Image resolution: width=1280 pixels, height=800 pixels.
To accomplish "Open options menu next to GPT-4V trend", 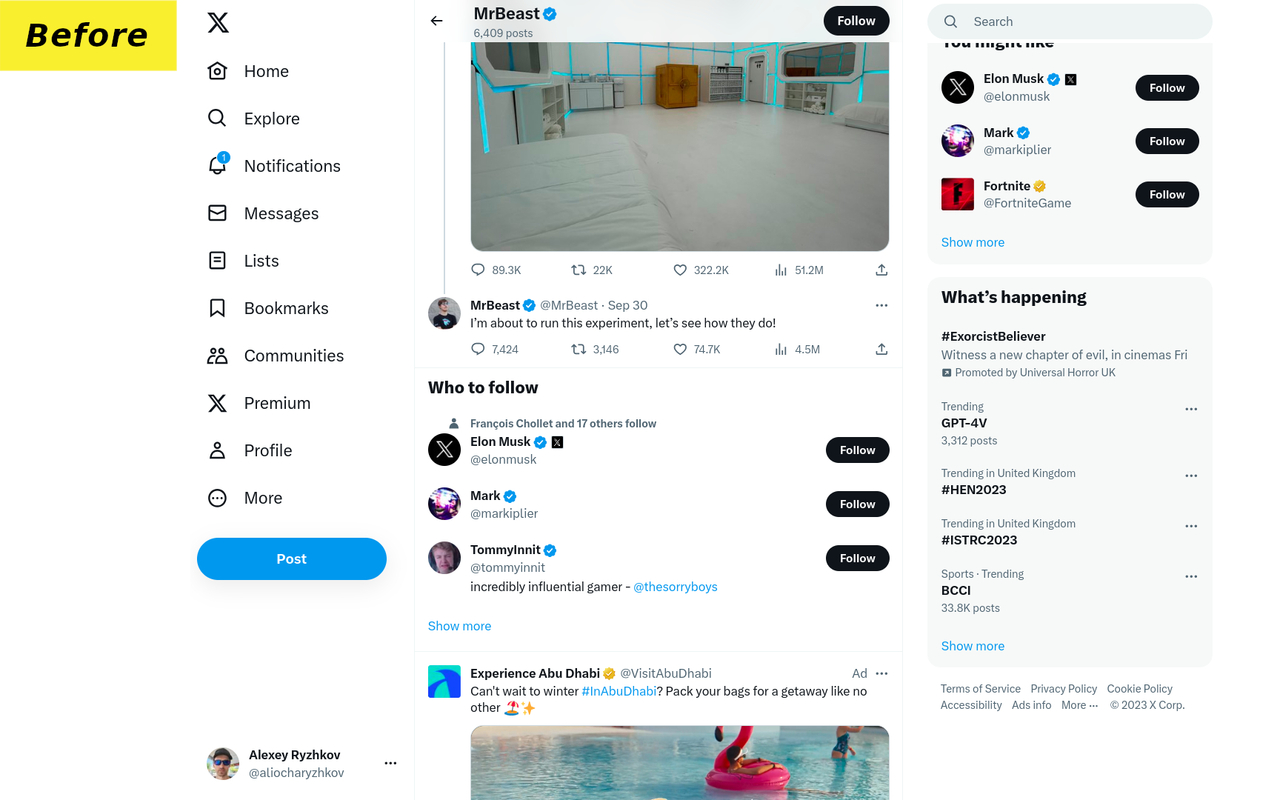I will click(1191, 408).
